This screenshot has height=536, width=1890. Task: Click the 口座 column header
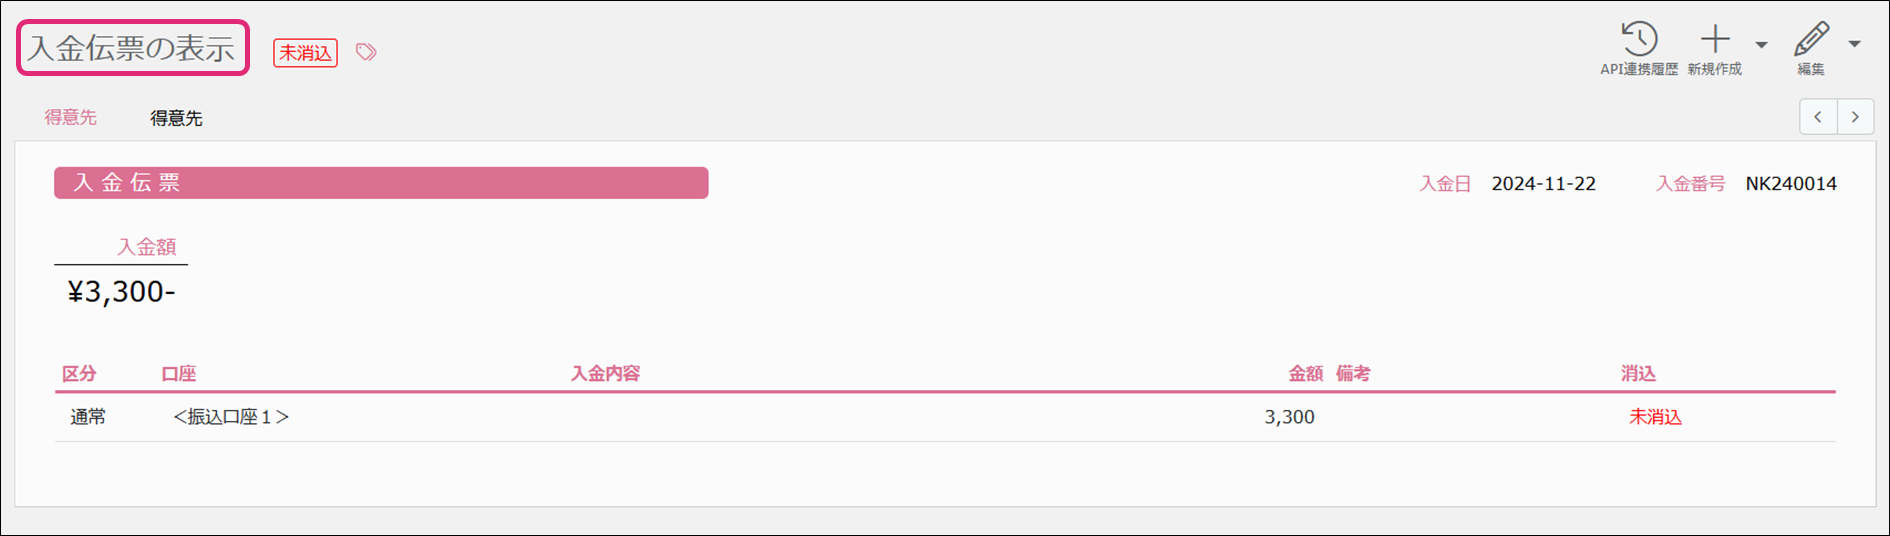[x=178, y=374]
